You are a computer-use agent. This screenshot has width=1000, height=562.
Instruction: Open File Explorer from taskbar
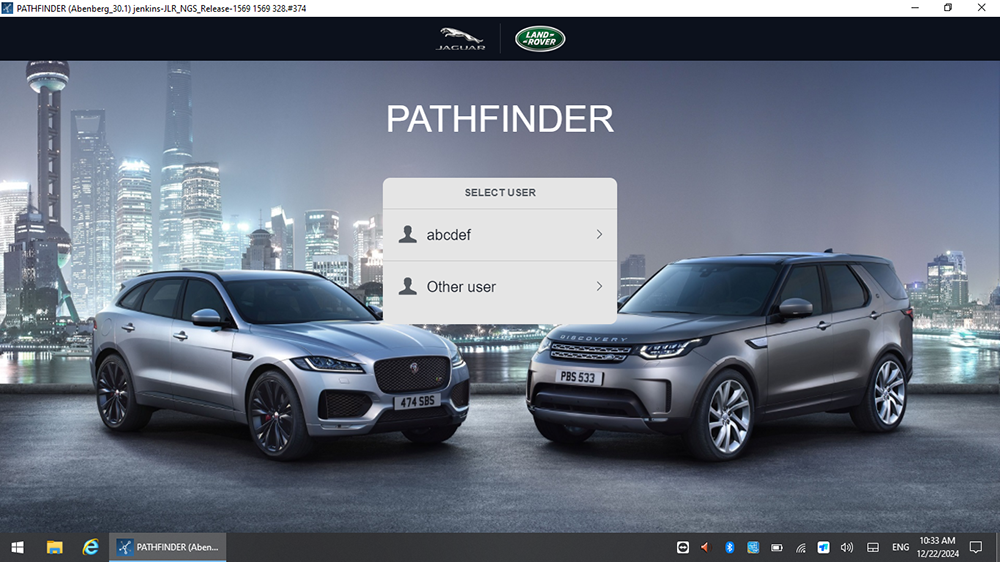(54, 547)
